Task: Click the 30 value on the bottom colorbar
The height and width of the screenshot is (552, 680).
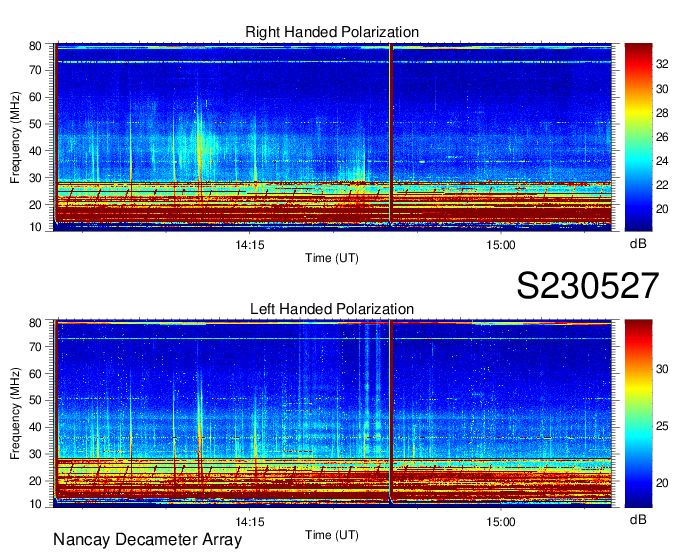Action: tap(662, 369)
